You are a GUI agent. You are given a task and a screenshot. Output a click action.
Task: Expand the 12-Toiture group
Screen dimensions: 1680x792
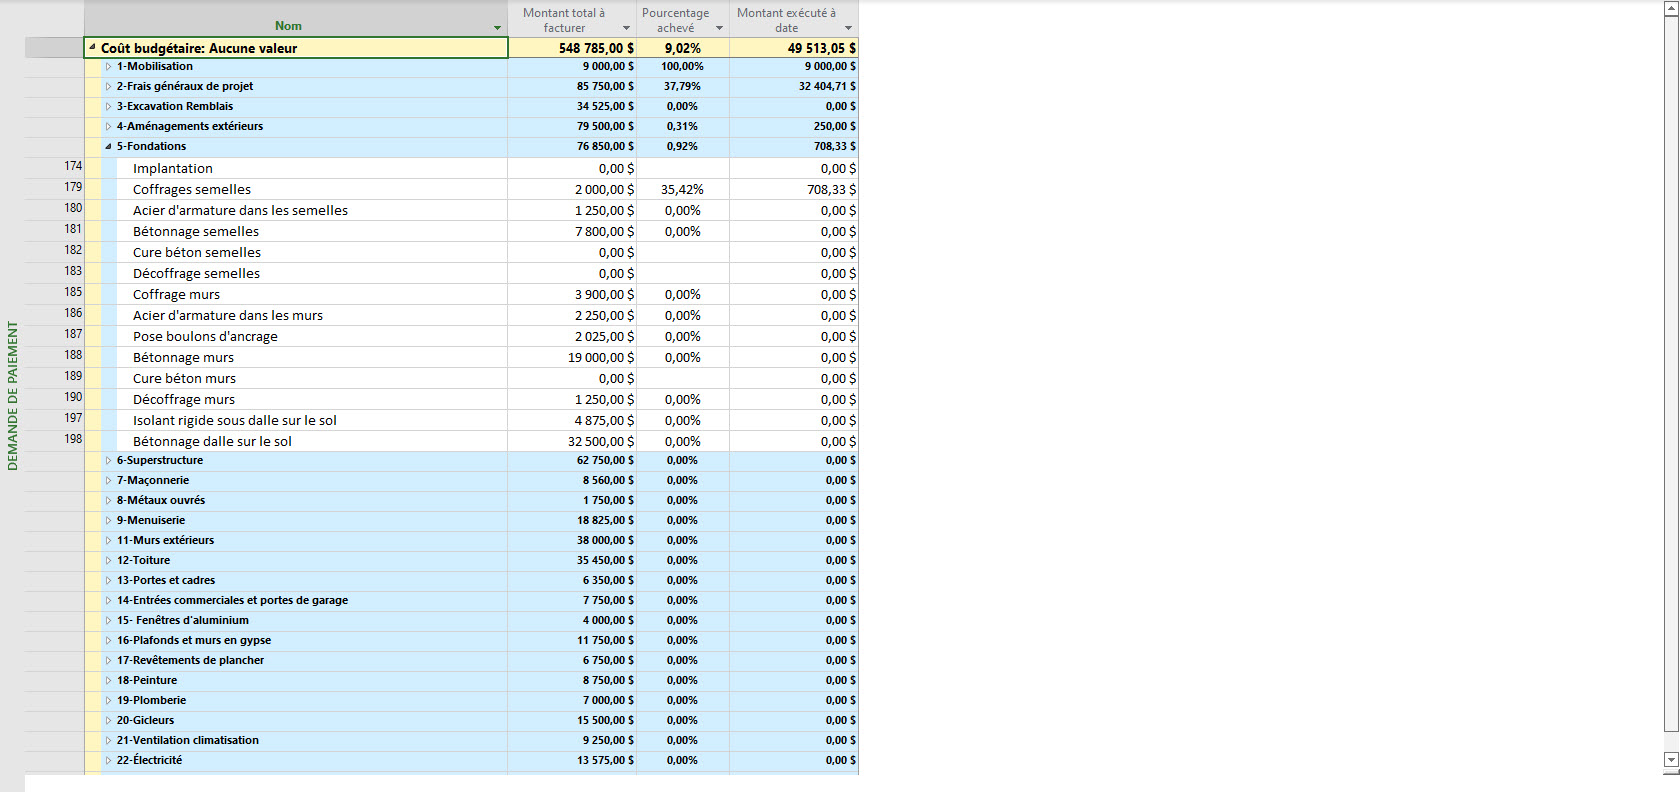click(x=108, y=561)
